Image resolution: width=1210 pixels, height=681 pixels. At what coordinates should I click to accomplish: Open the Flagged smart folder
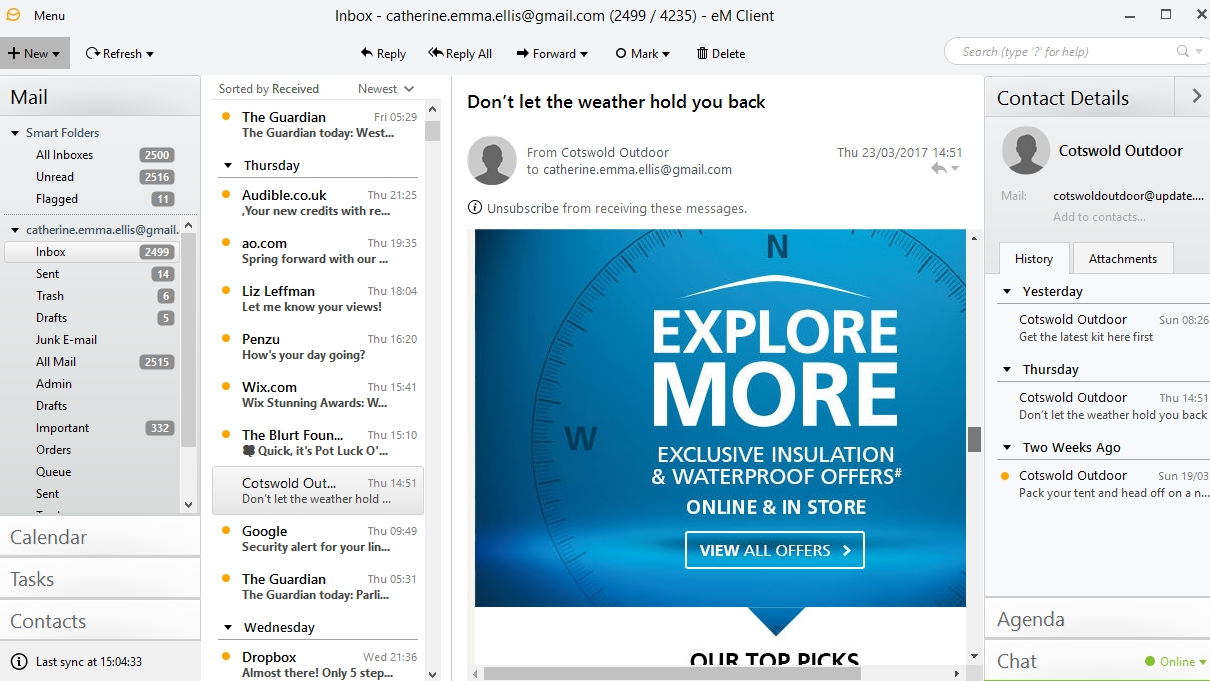tap(57, 199)
